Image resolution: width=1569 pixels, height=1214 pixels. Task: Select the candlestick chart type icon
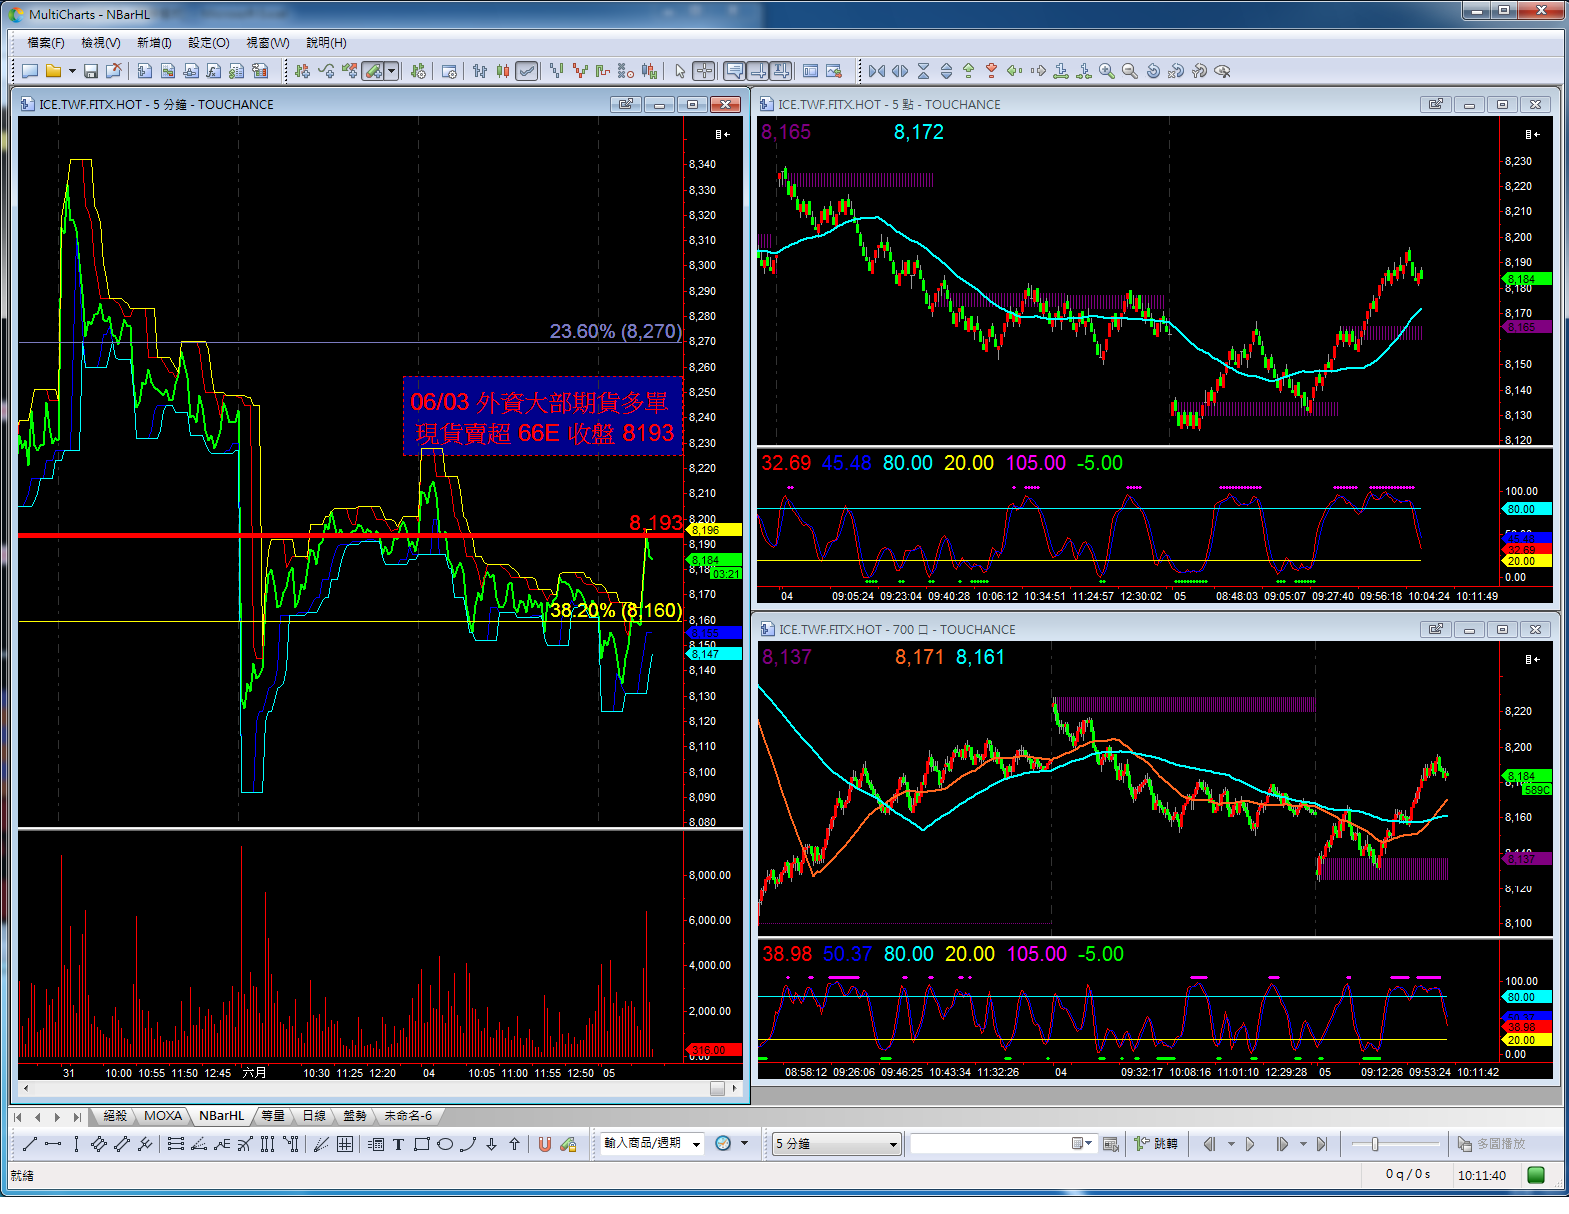click(503, 71)
